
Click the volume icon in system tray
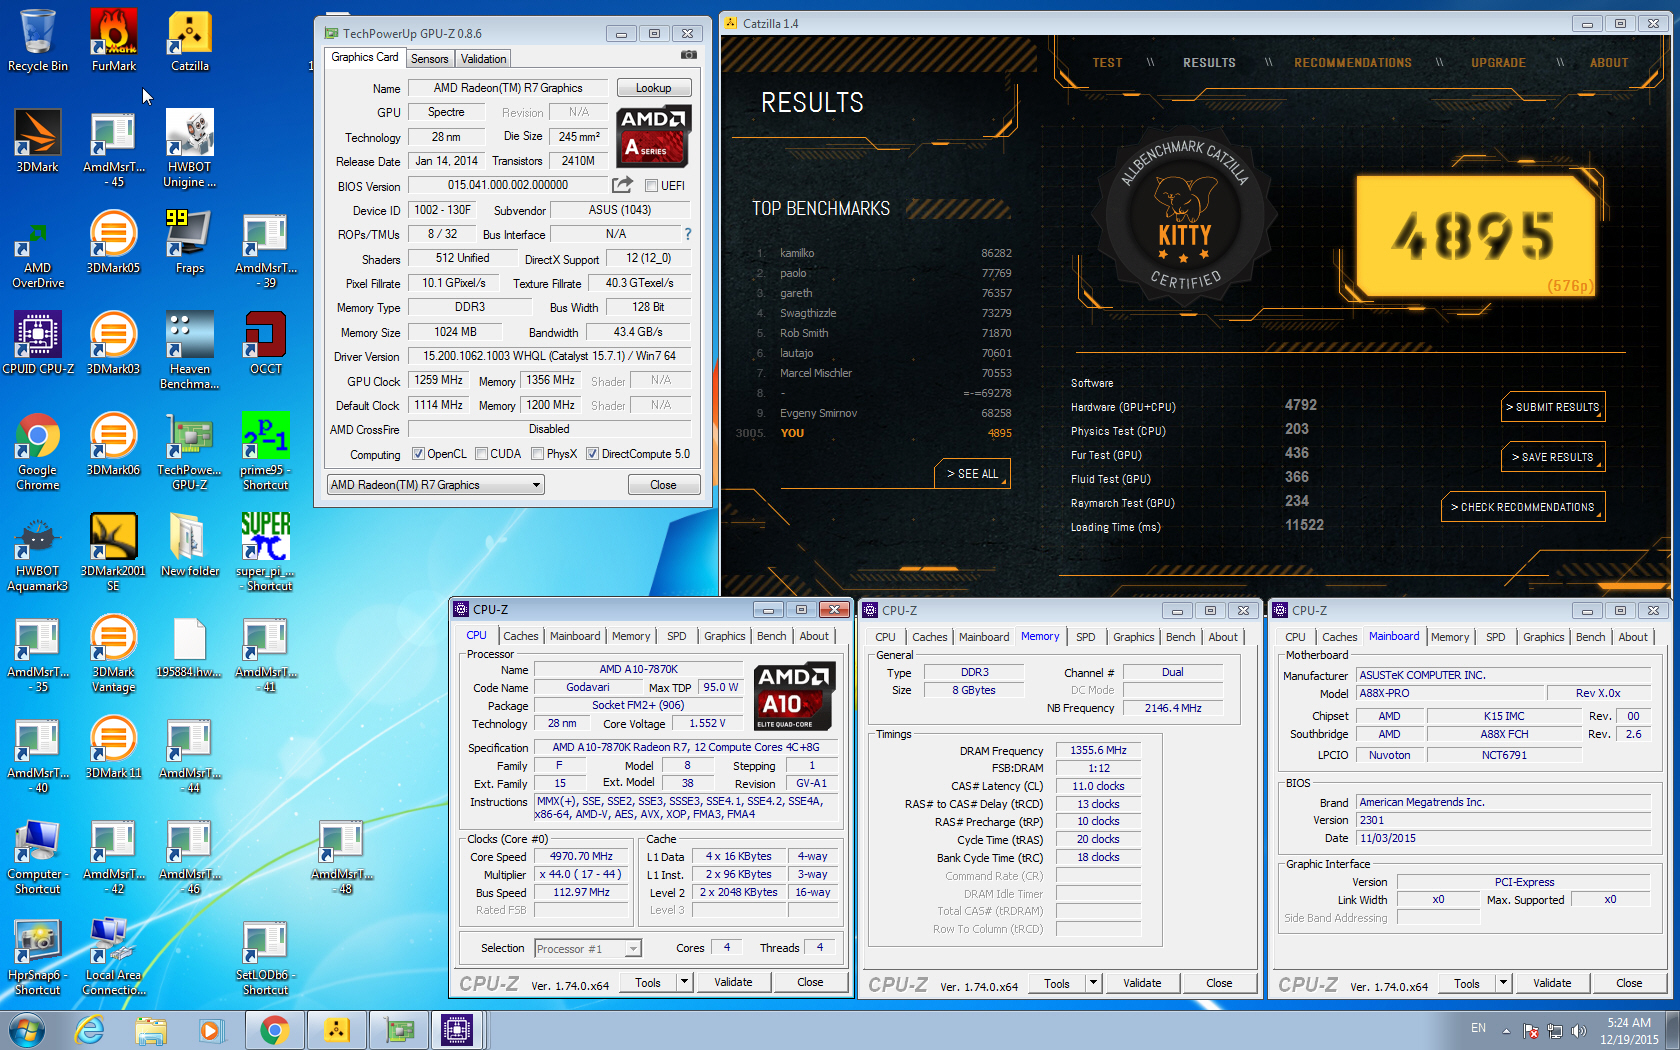1578,1031
